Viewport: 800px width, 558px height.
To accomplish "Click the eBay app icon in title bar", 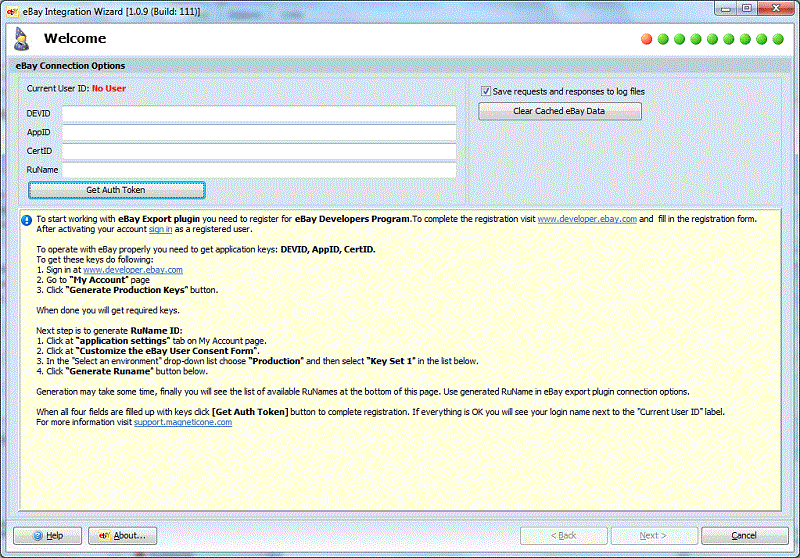I will click(12, 11).
